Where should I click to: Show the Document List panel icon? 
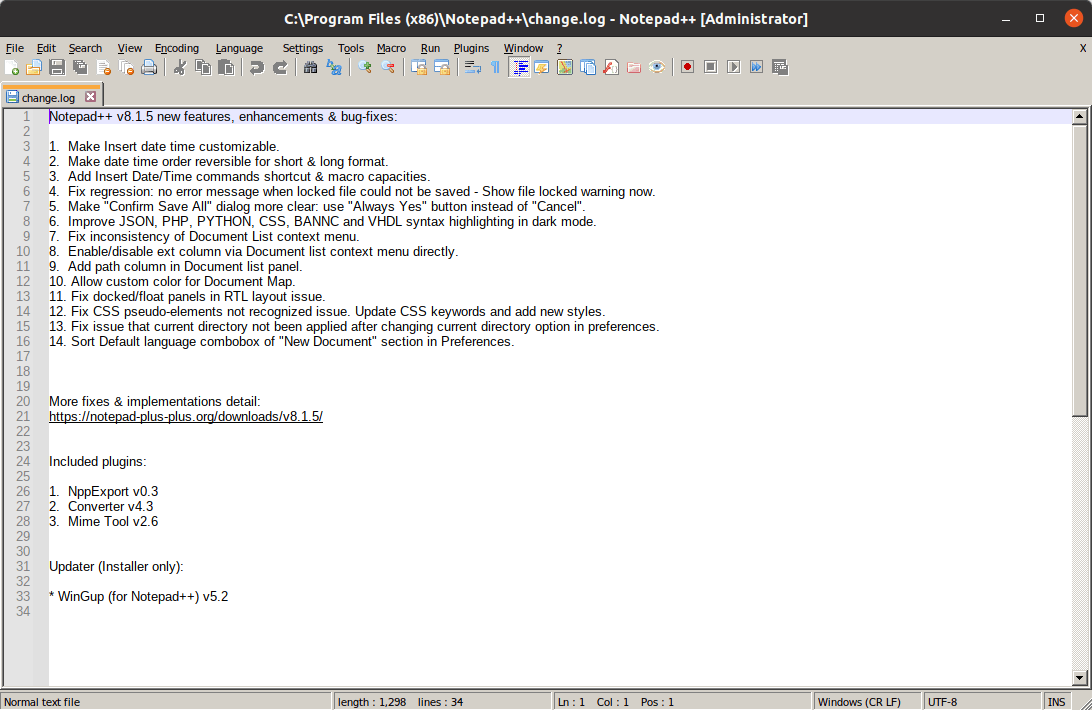pos(588,68)
